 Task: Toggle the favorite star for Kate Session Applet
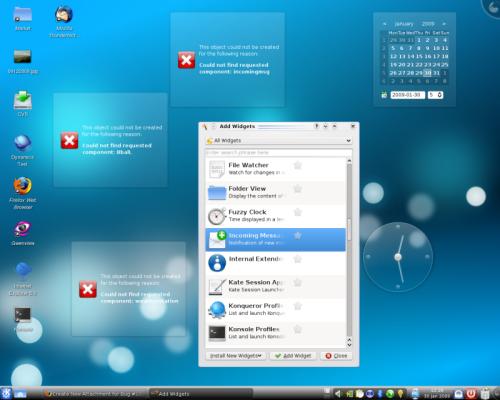[298, 283]
